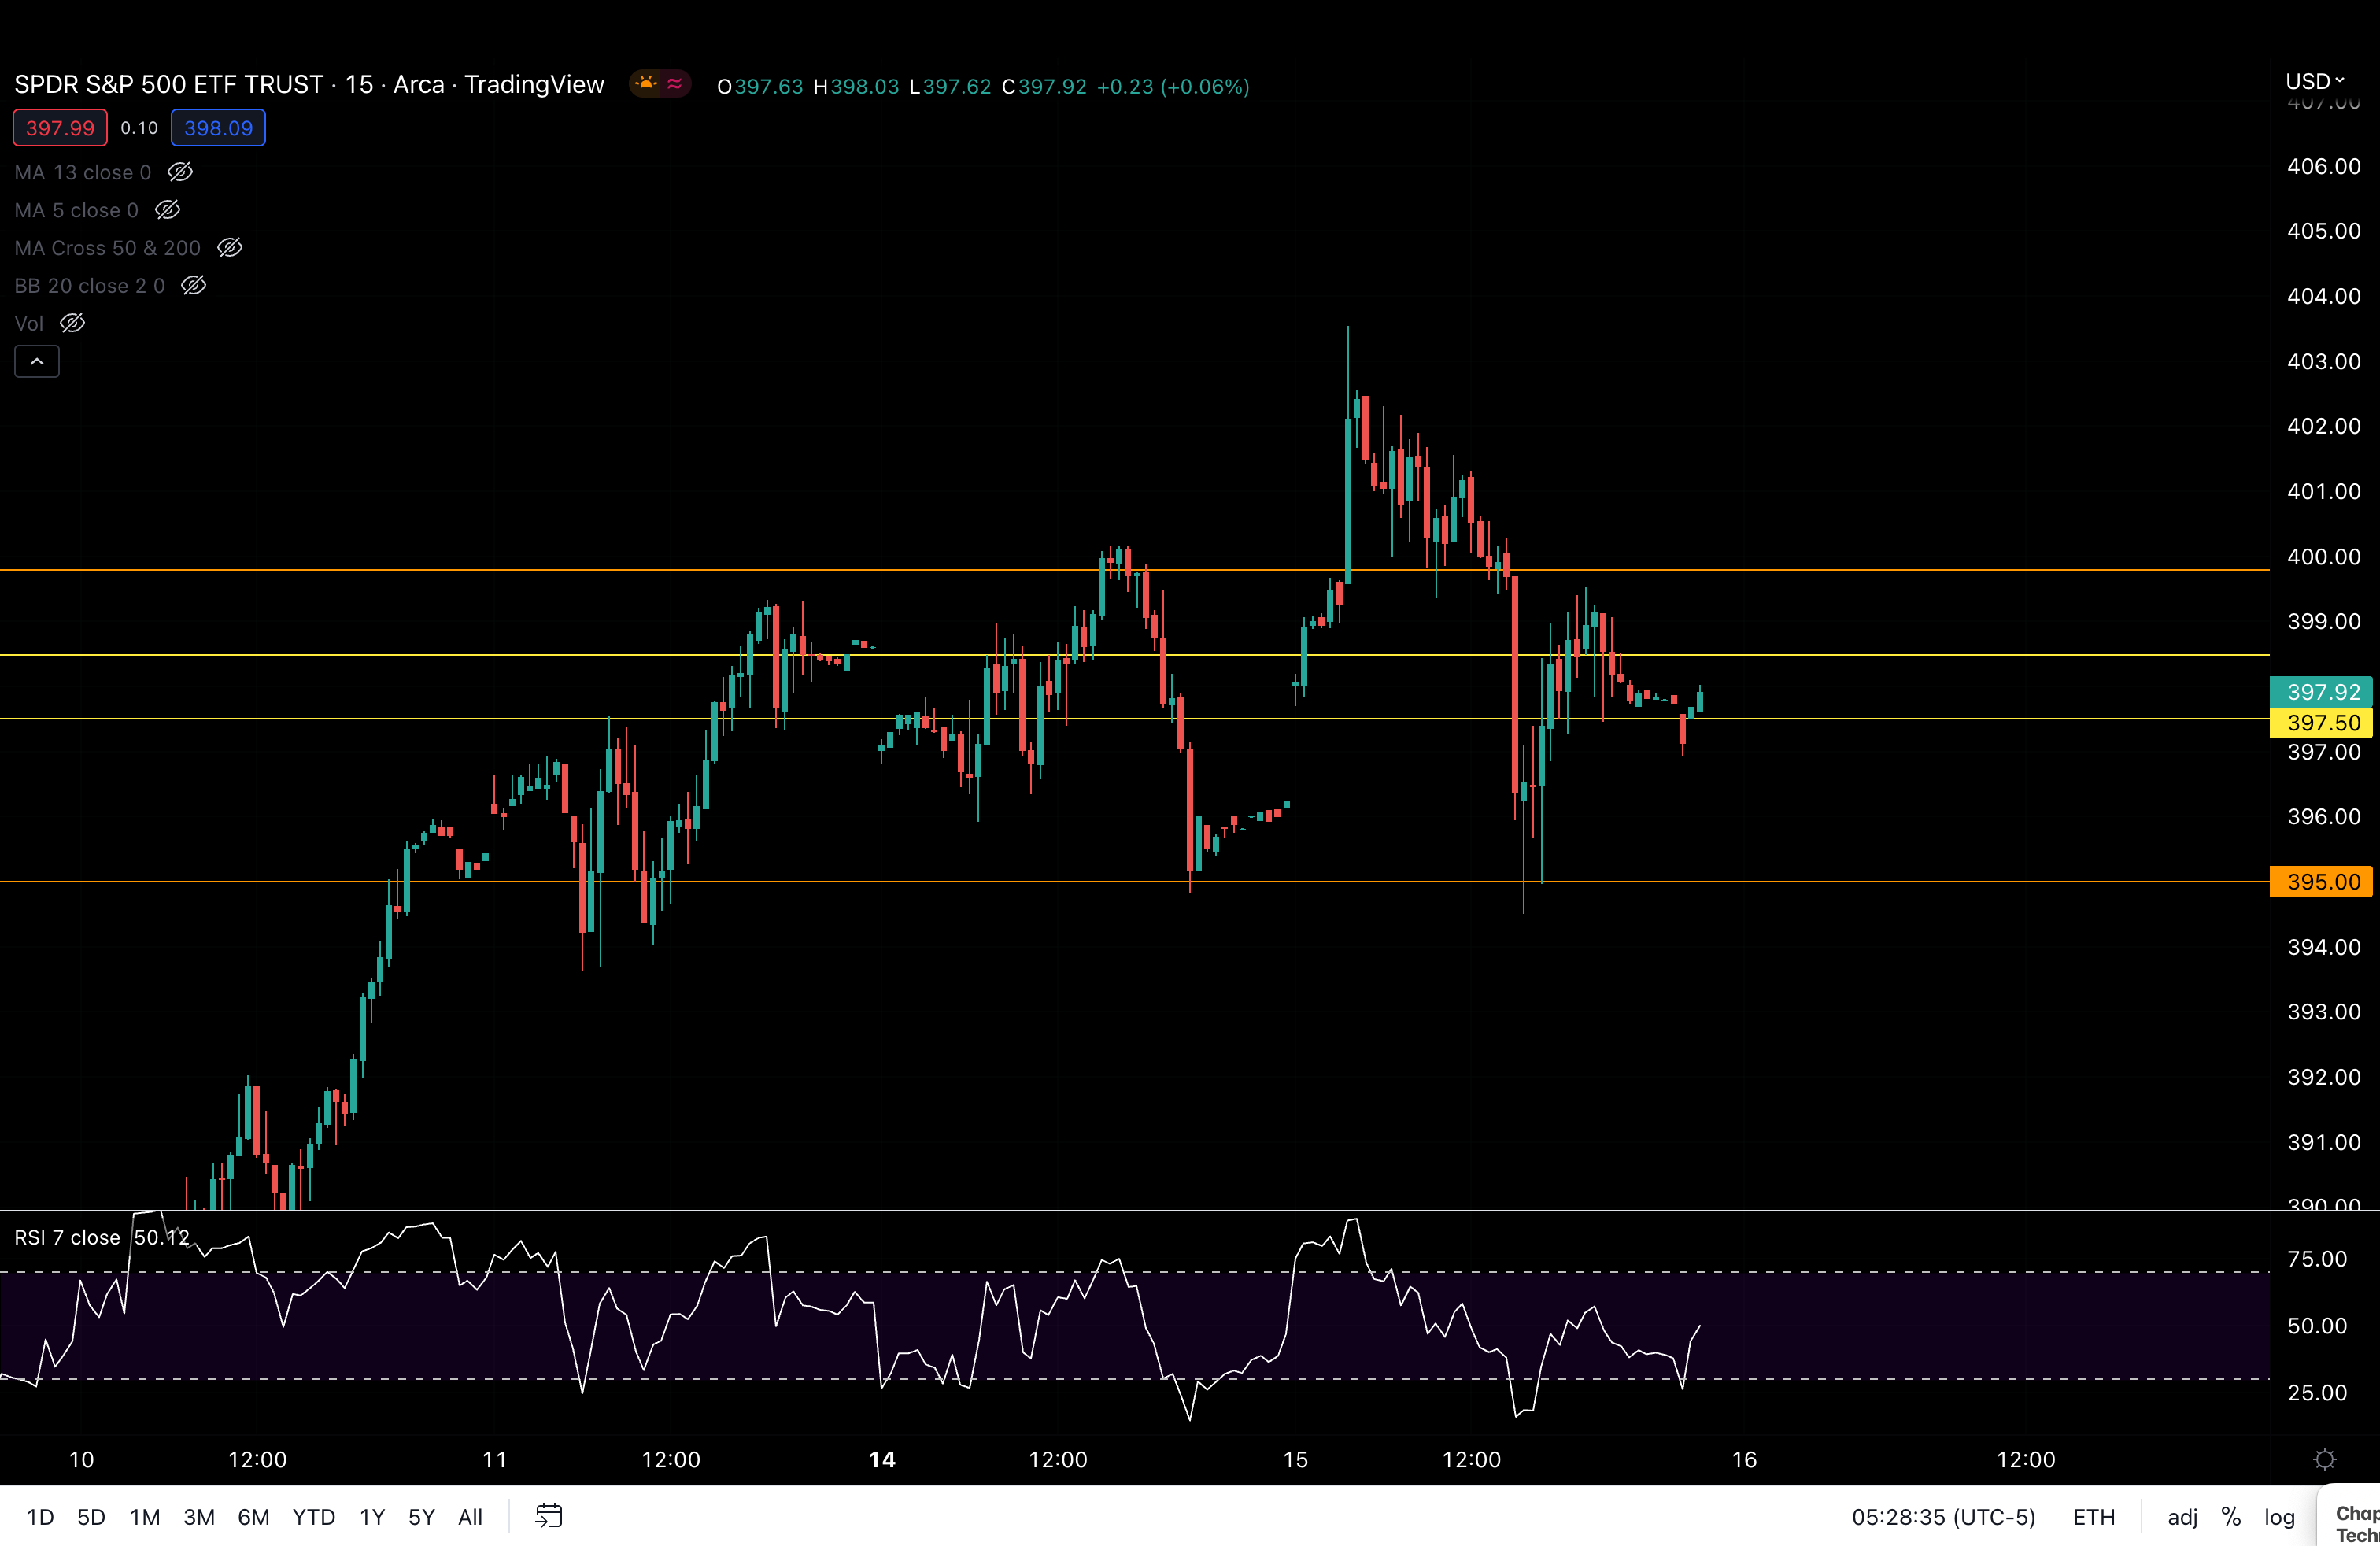Viewport: 2380px width, 1546px height.
Task: Click the sunrise market session icon
Action: (646, 84)
